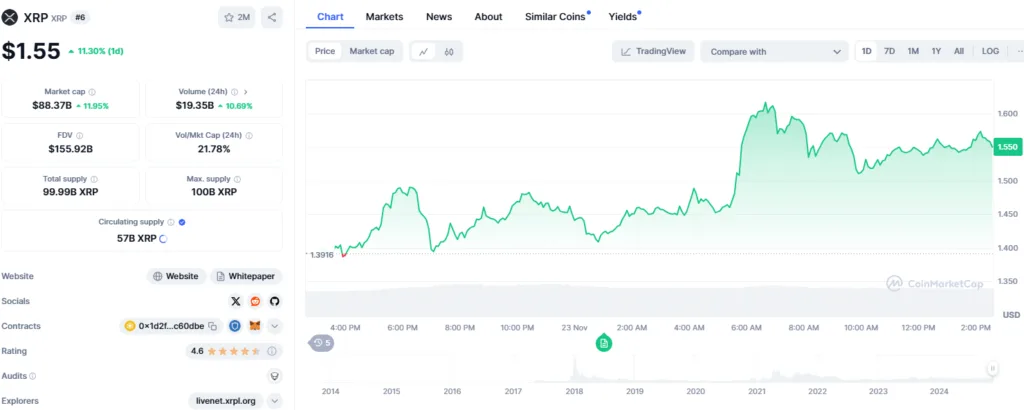Click the $155.92B FDV value

(71, 149)
